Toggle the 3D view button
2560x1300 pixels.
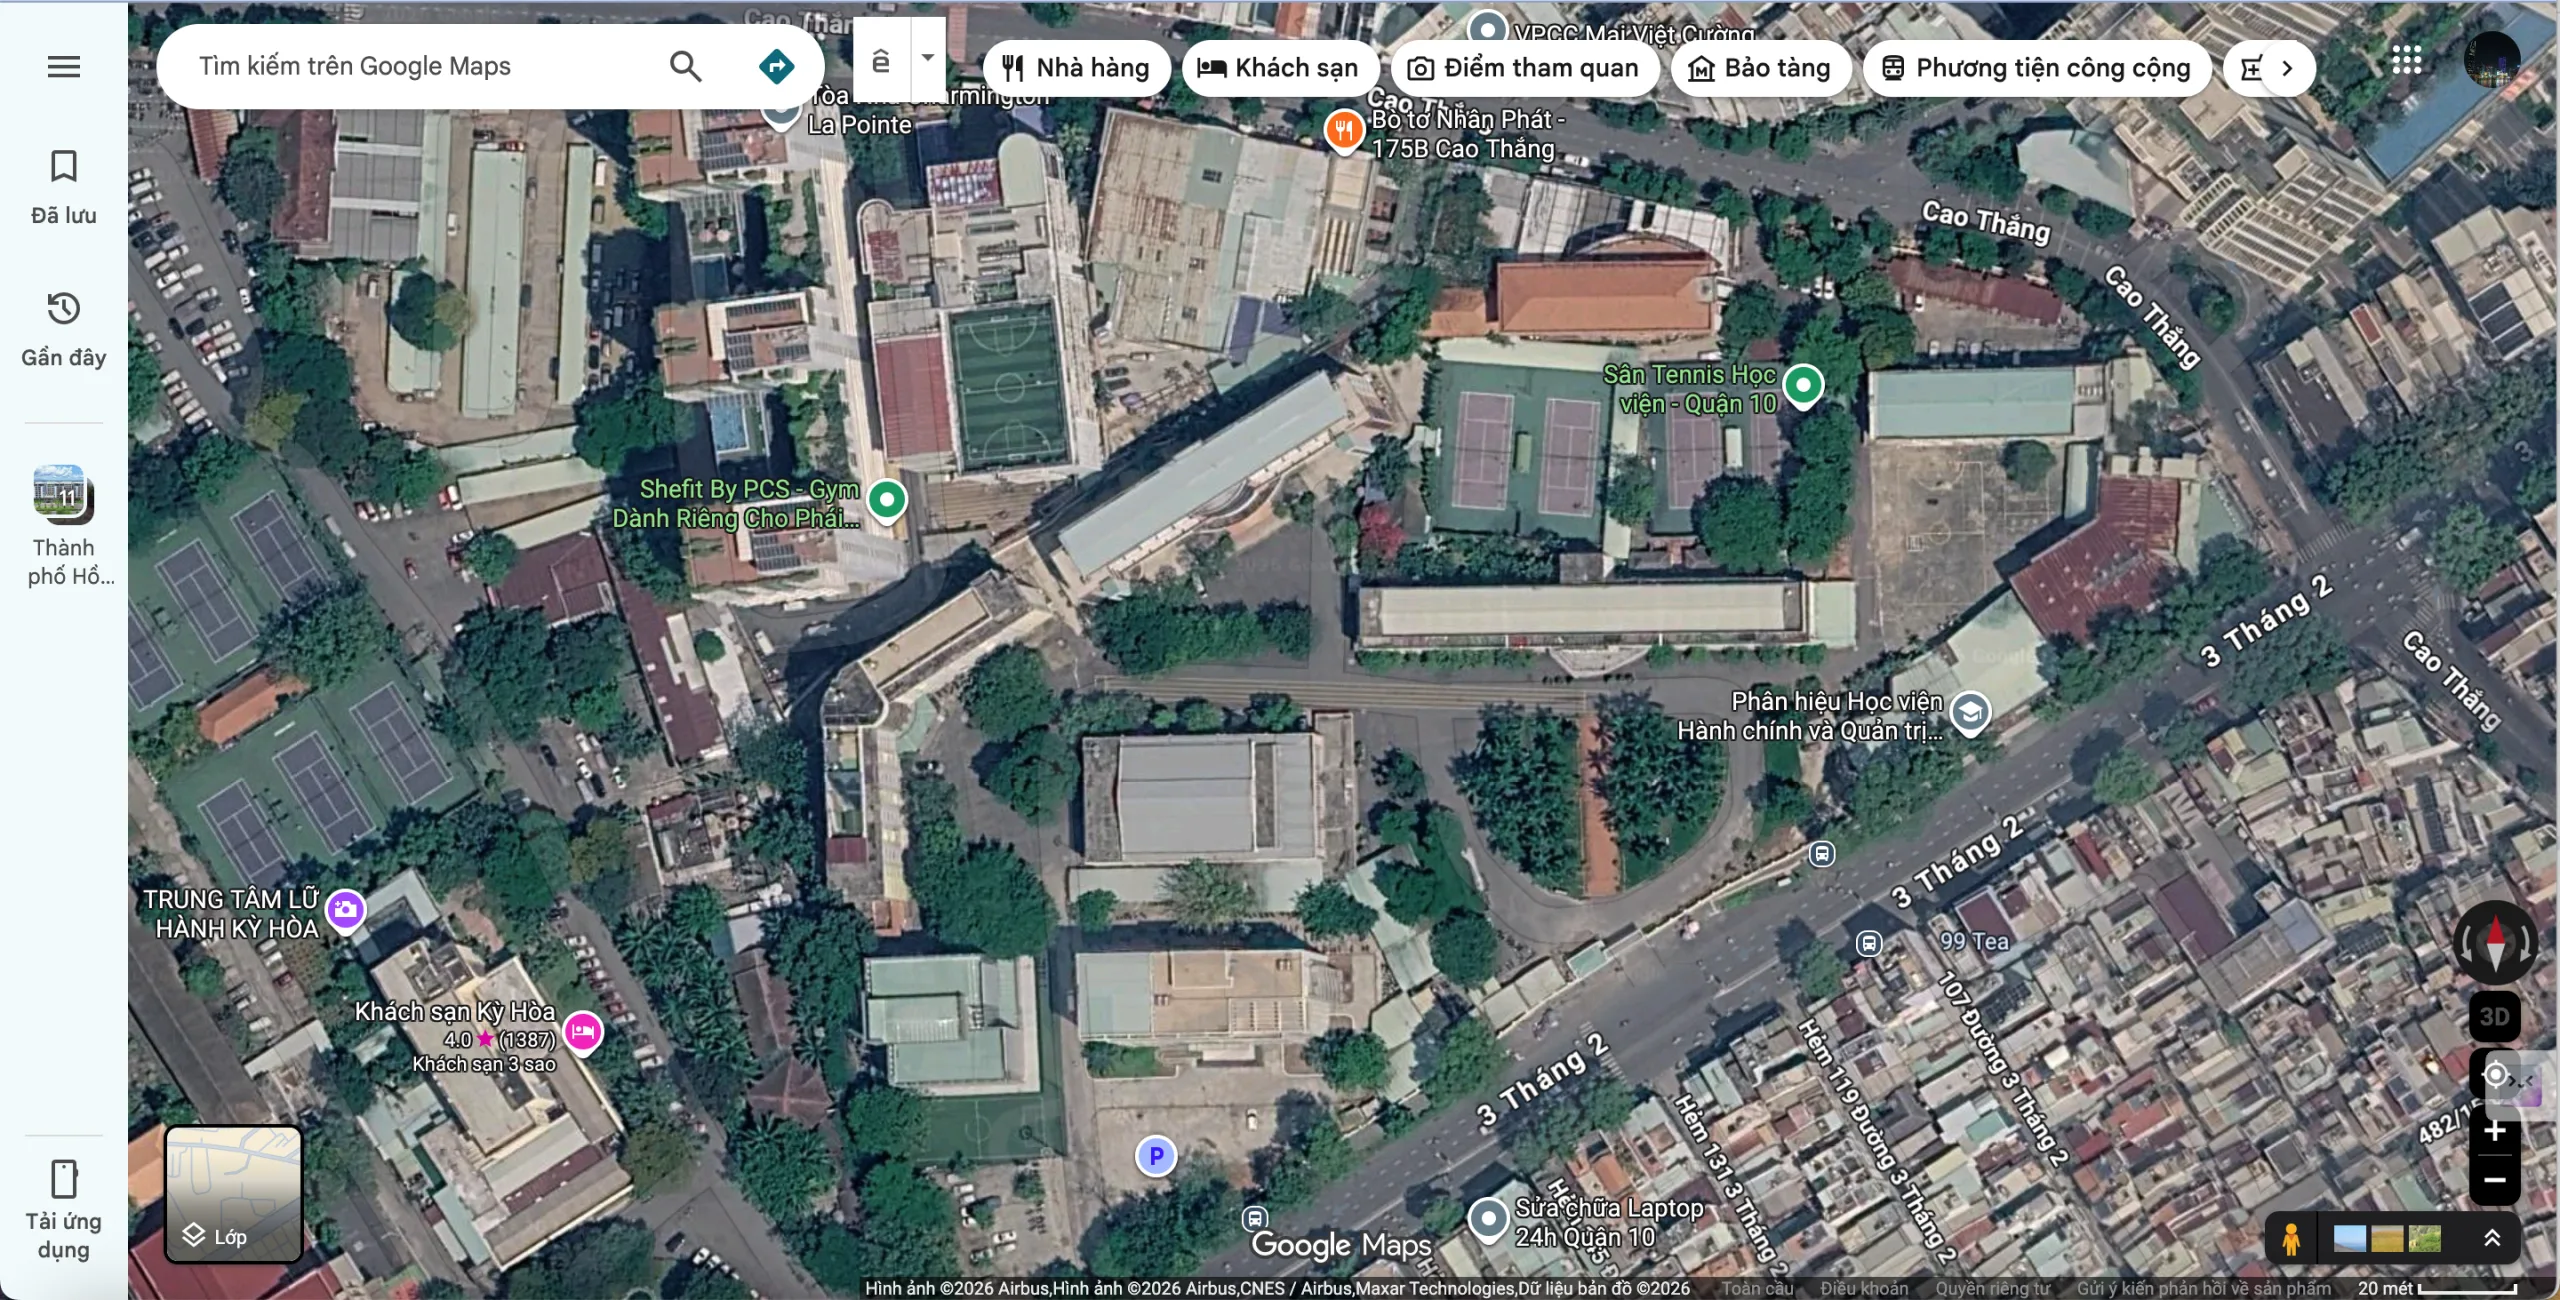coord(2495,1016)
